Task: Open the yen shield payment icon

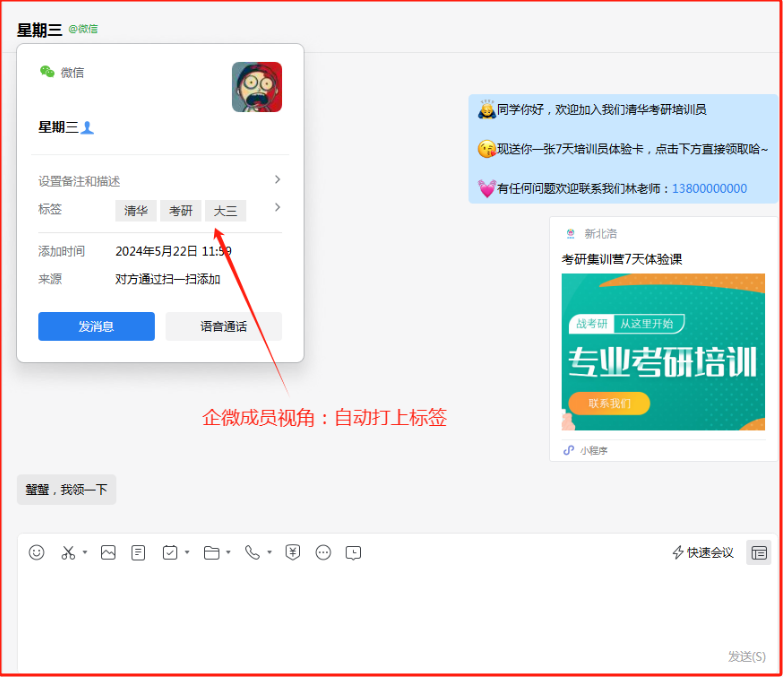Action: click(292, 552)
